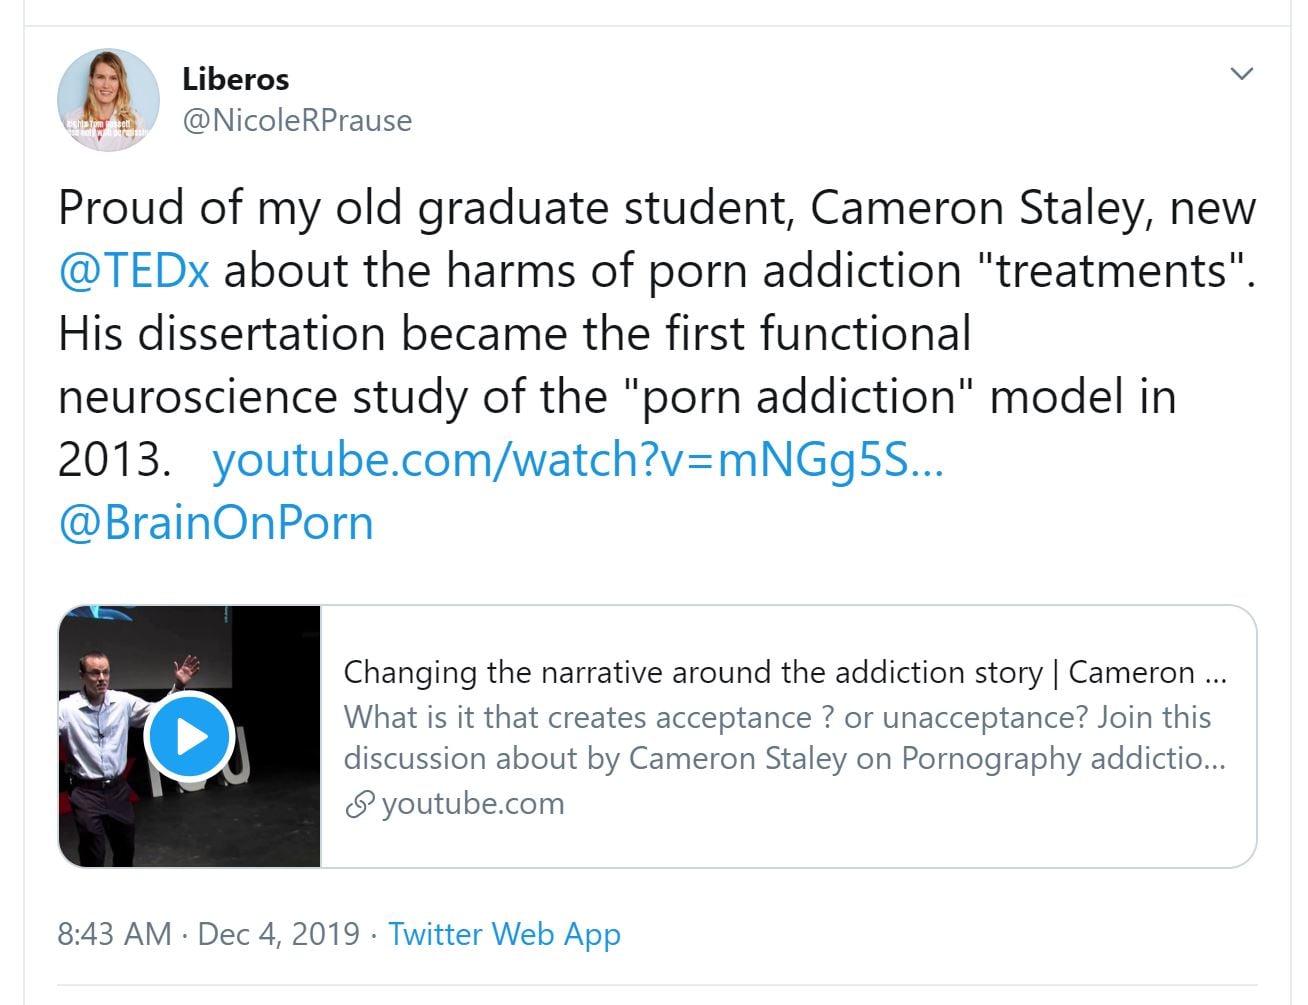This screenshot has height=1005, width=1308.
Task: Play the embedded YouTube video
Action: click(189, 737)
